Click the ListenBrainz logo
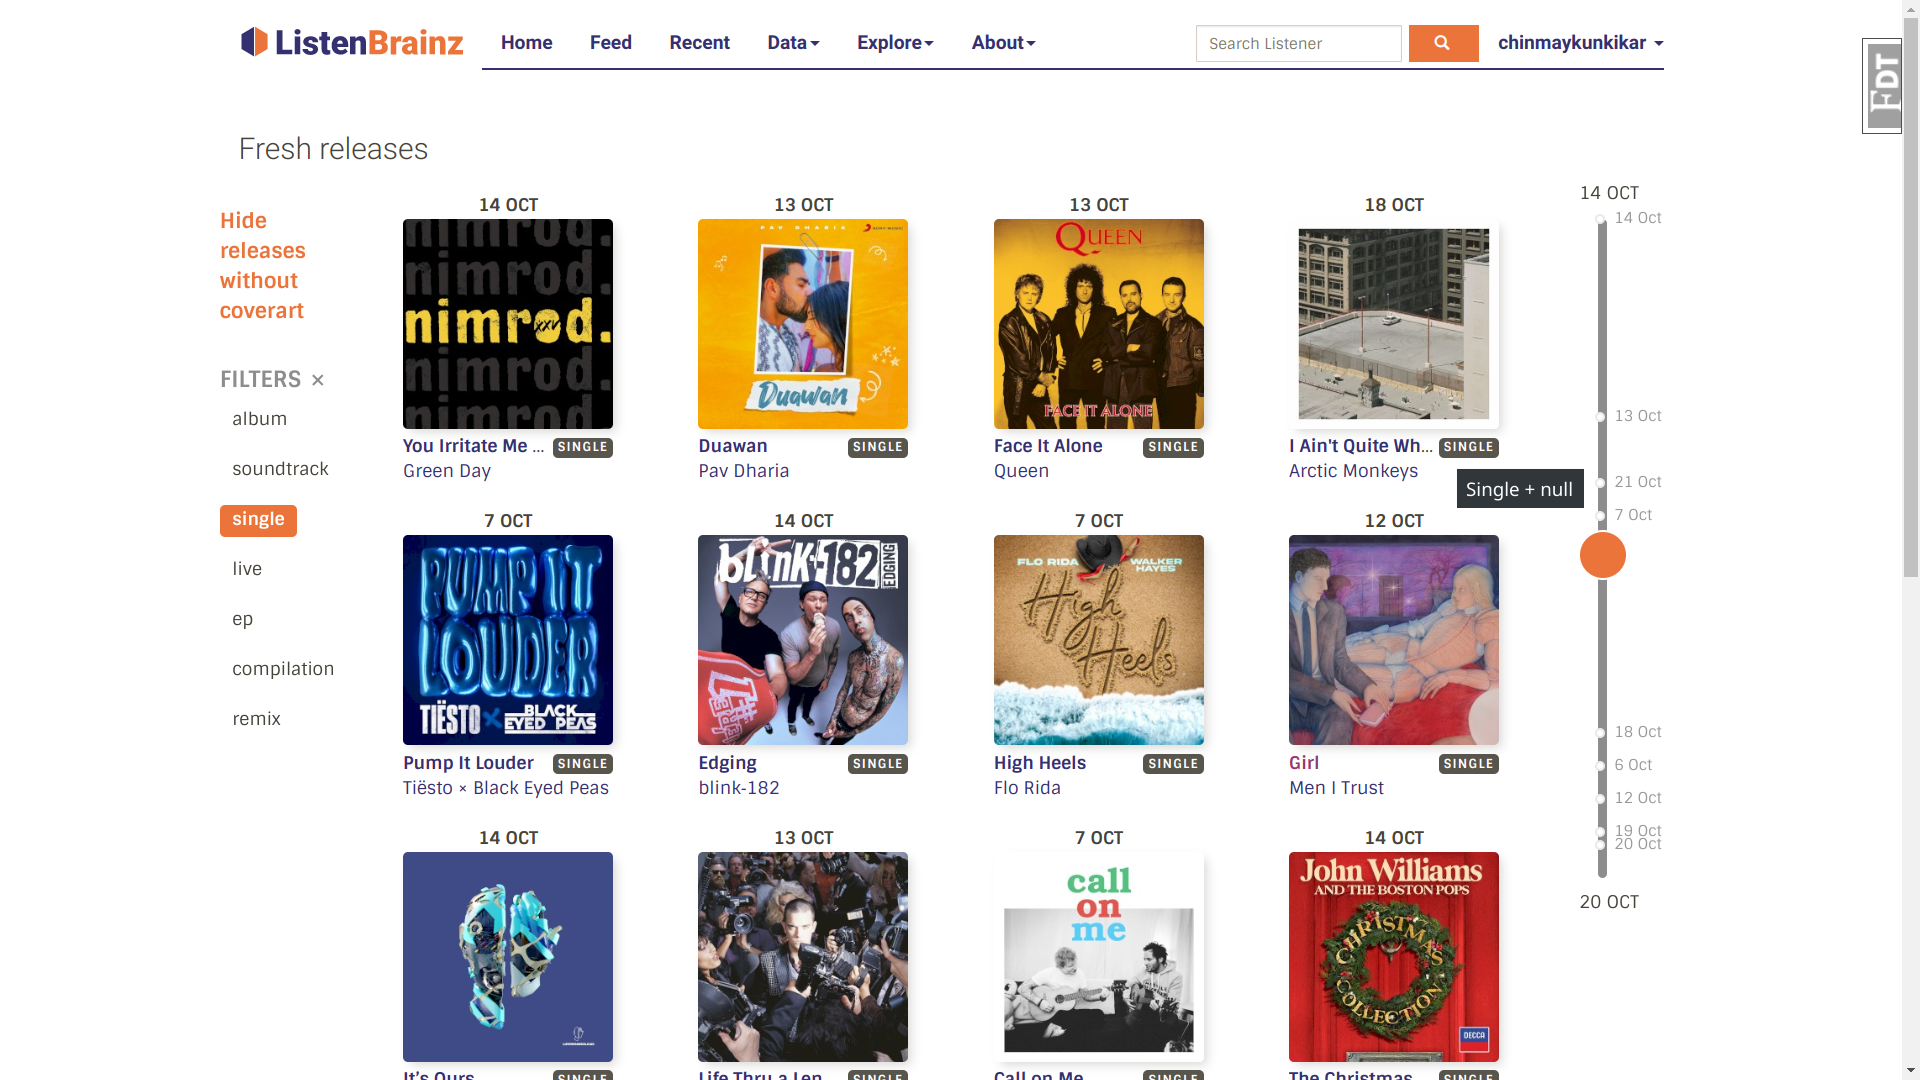 [352, 42]
